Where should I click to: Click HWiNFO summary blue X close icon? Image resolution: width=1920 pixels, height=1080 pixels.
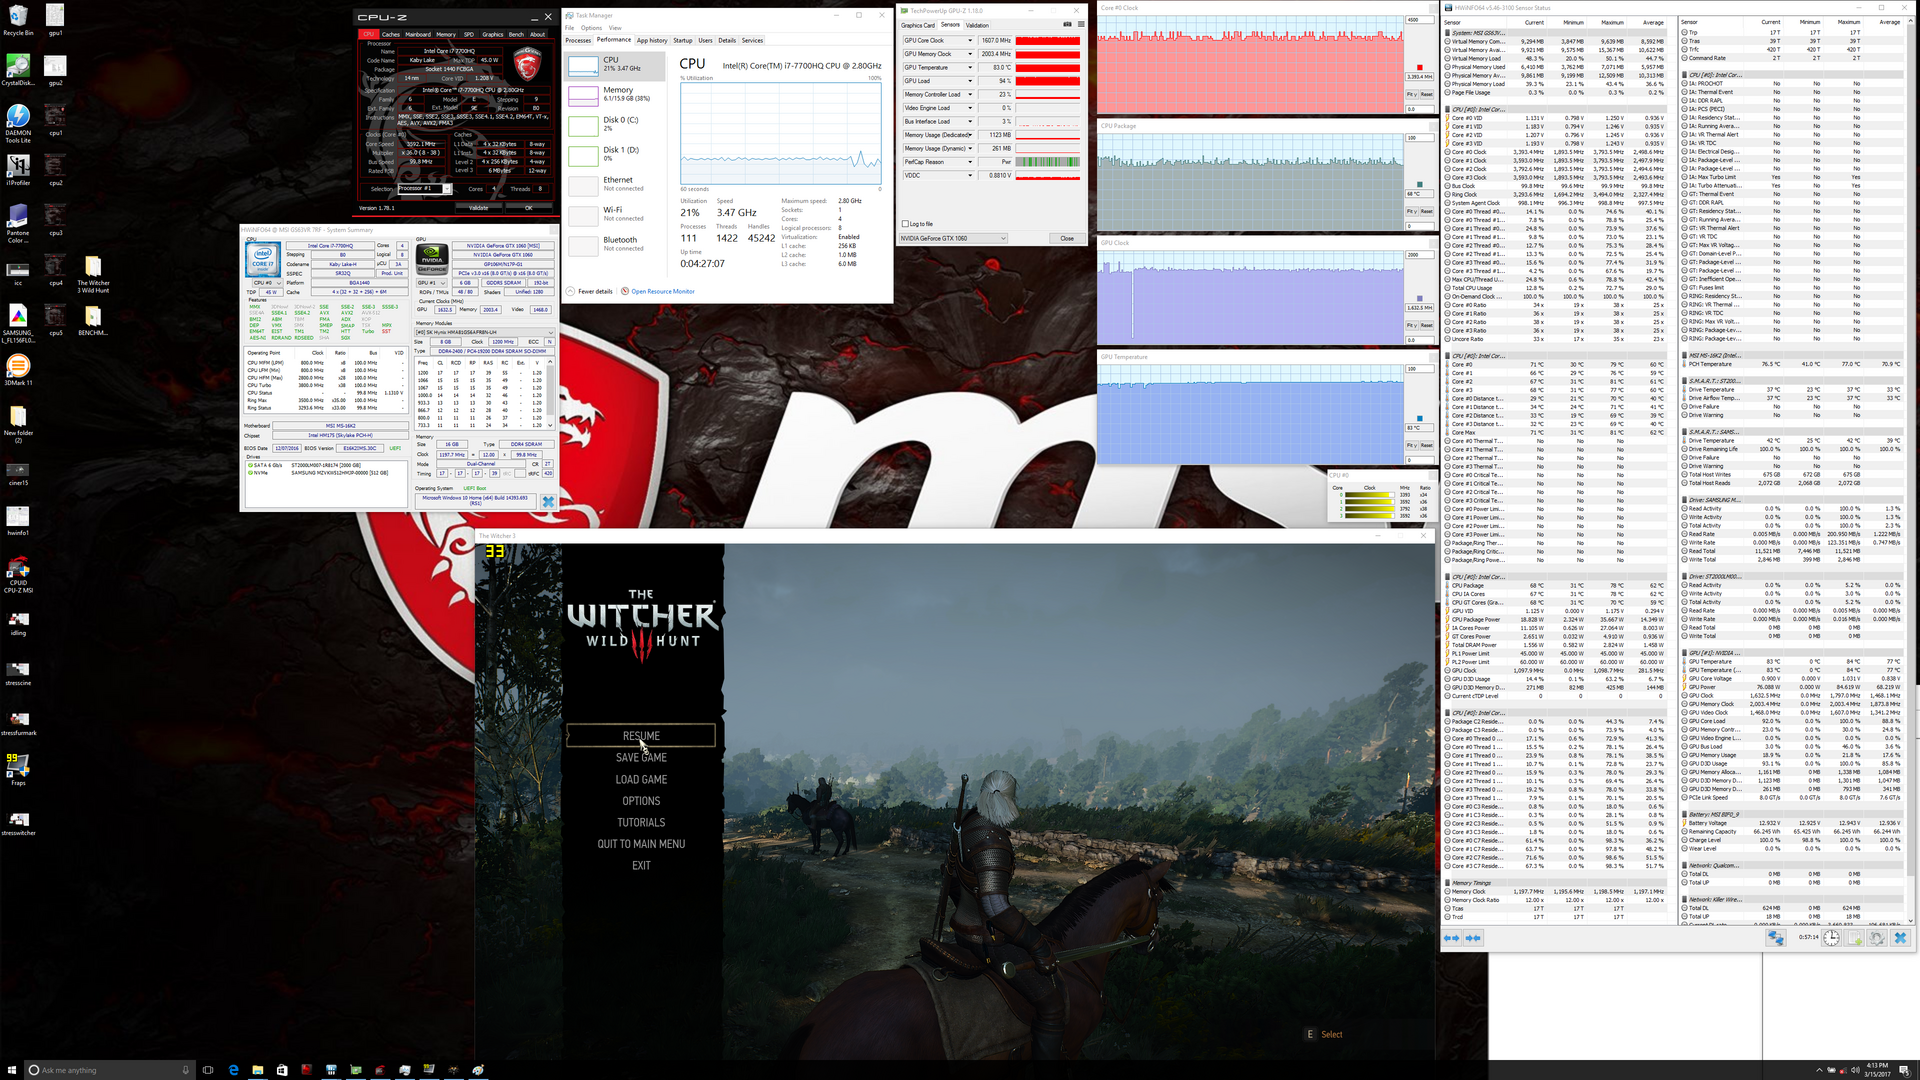pyautogui.click(x=548, y=502)
